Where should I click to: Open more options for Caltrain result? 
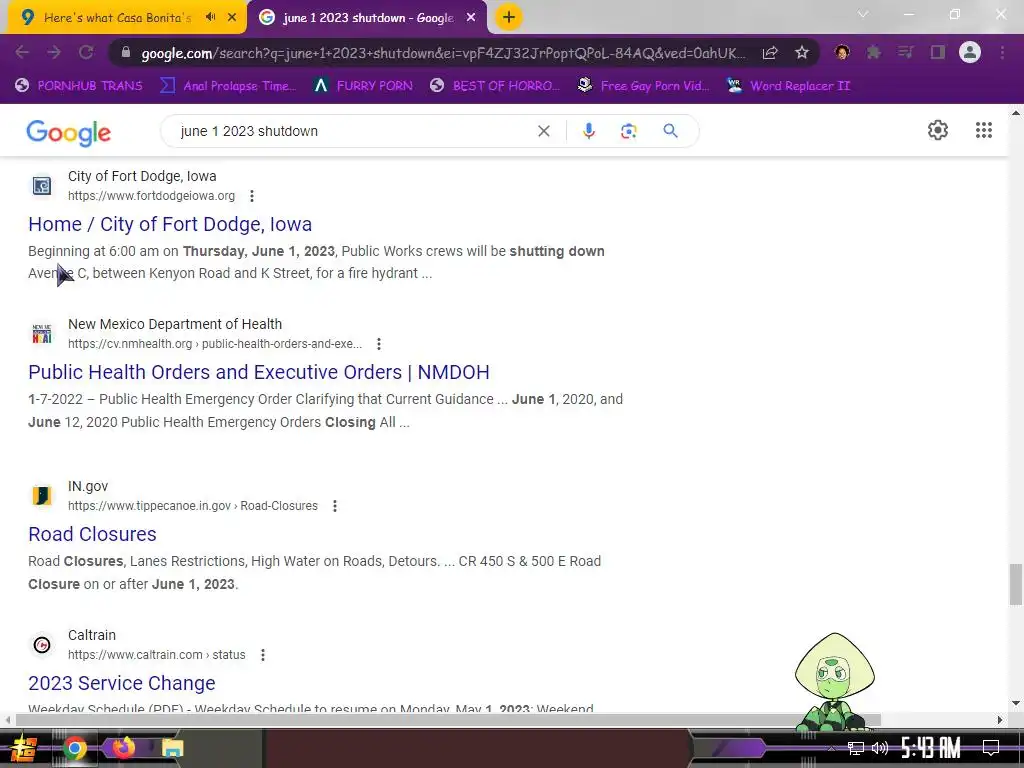pos(263,655)
